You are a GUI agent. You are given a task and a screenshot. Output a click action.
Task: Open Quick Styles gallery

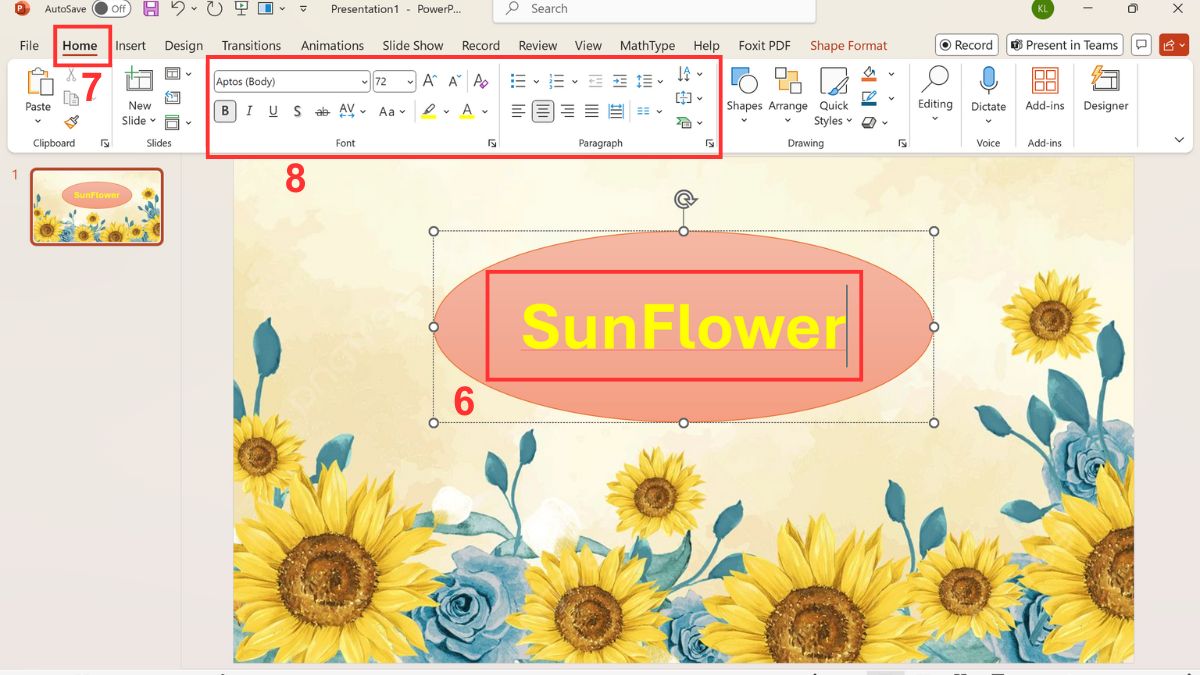[833, 96]
